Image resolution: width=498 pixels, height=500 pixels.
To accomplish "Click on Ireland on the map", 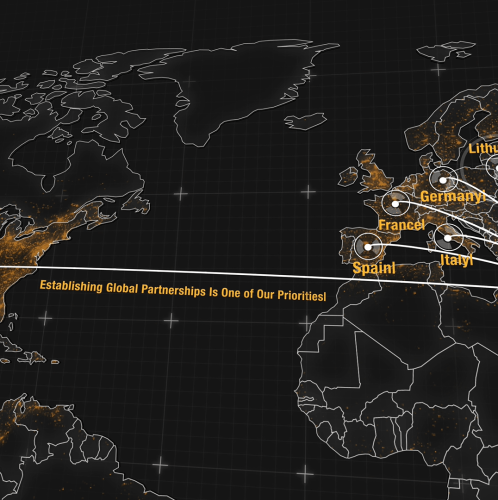I will point(347,176).
